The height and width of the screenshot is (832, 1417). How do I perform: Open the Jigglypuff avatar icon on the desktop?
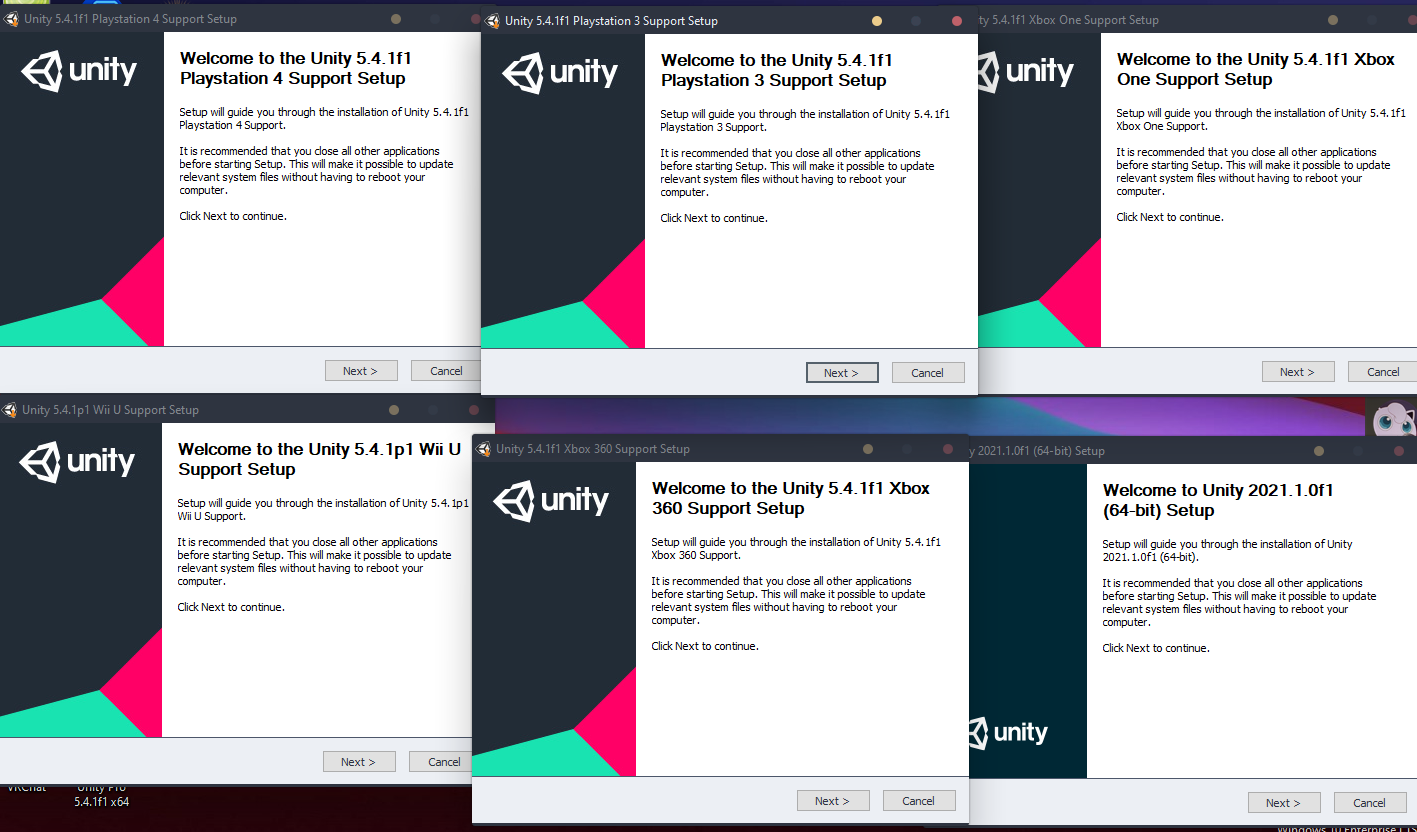pyautogui.click(x=1393, y=419)
